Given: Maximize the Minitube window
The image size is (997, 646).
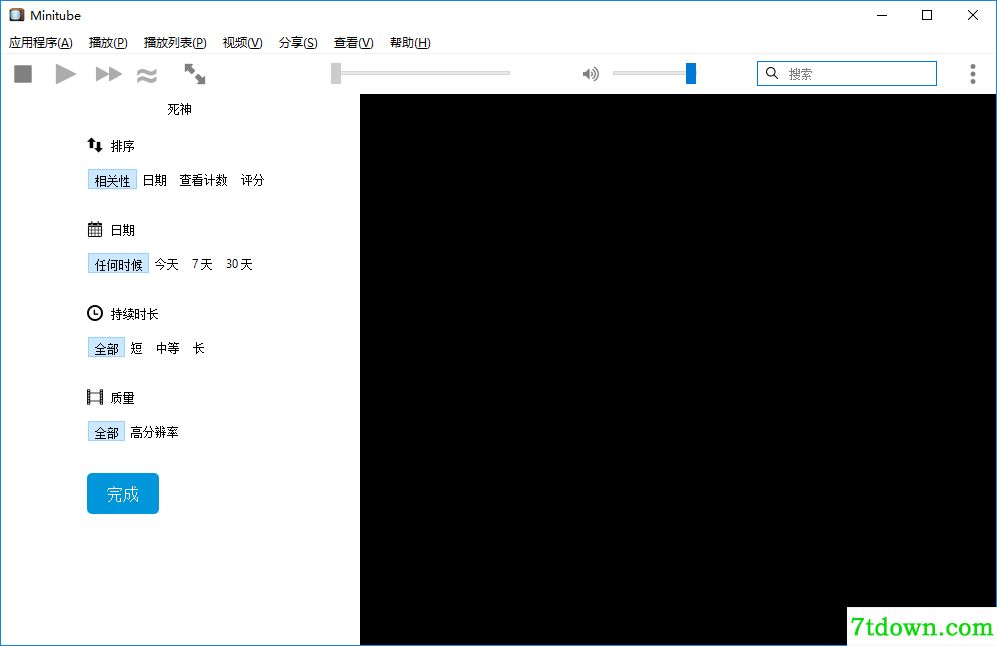Looking at the screenshot, I should [927, 15].
